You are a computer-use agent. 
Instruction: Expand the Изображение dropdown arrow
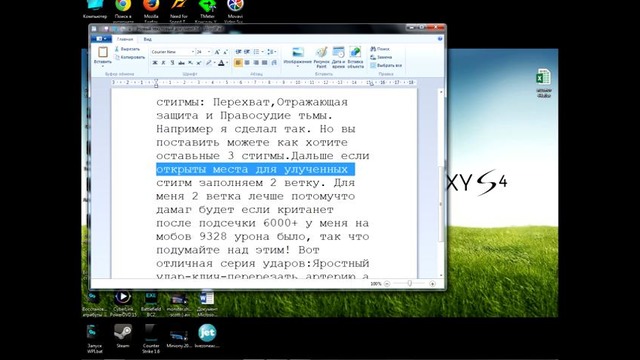298,67
